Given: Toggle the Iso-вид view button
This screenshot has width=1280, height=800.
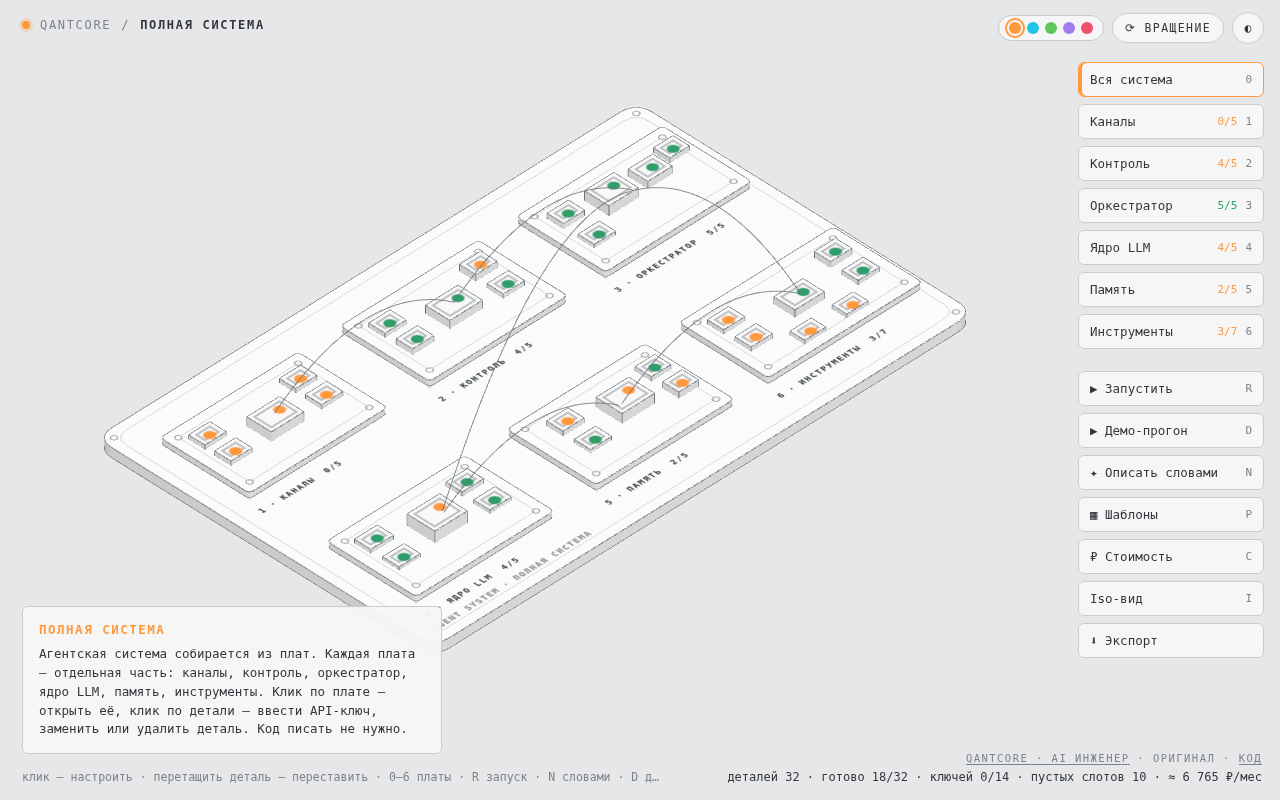Looking at the screenshot, I should (1170, 599).
